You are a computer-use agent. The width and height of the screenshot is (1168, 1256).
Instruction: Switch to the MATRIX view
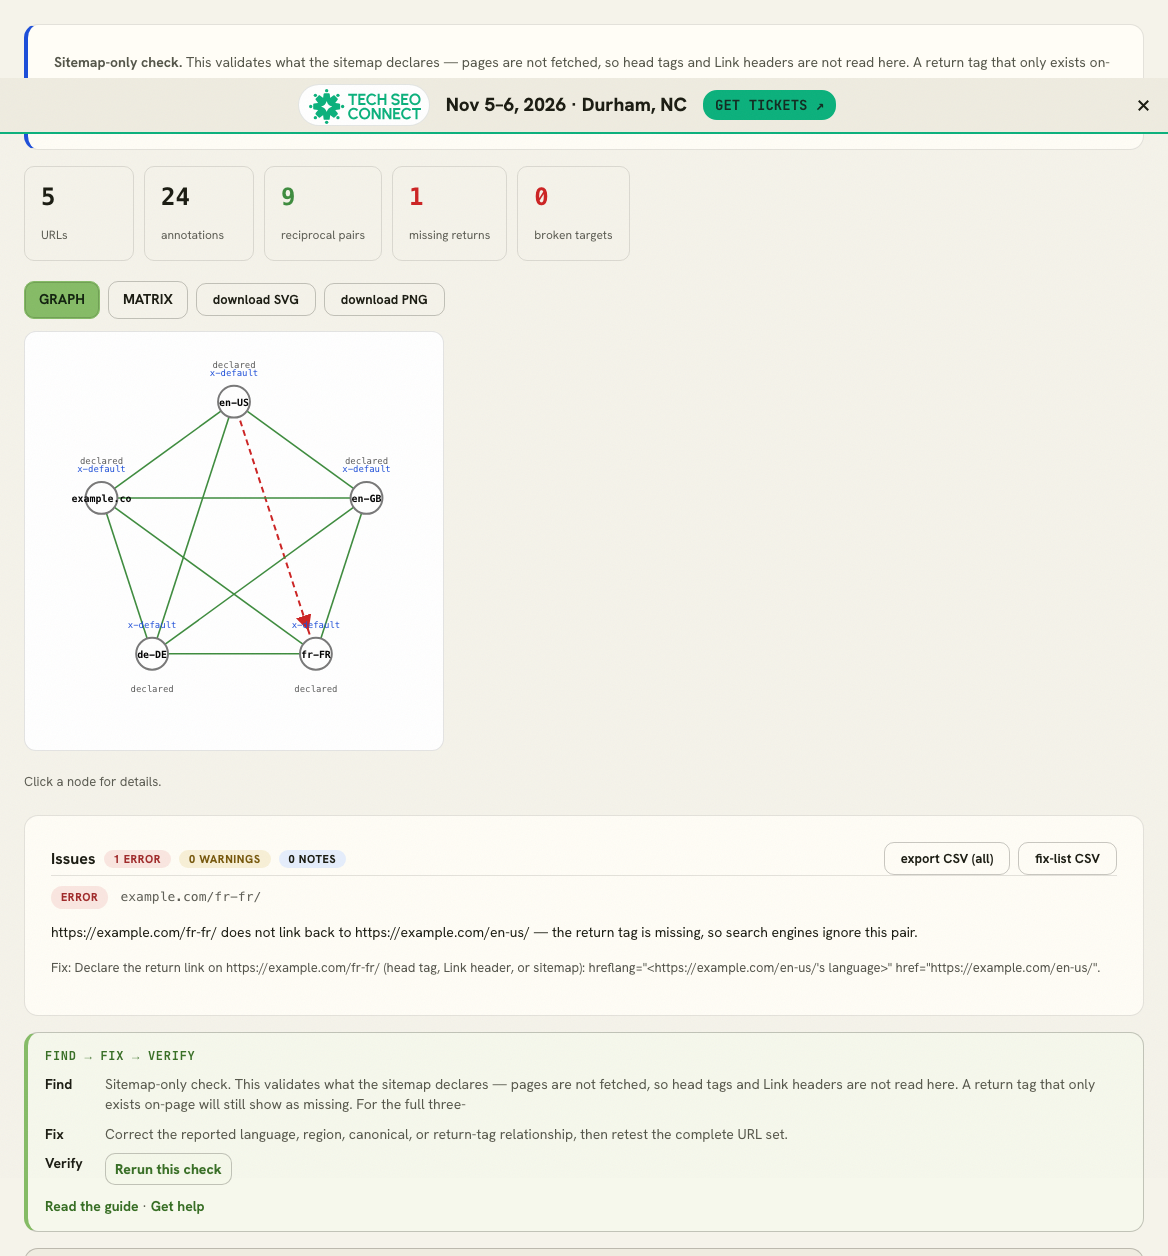(148, 300)
